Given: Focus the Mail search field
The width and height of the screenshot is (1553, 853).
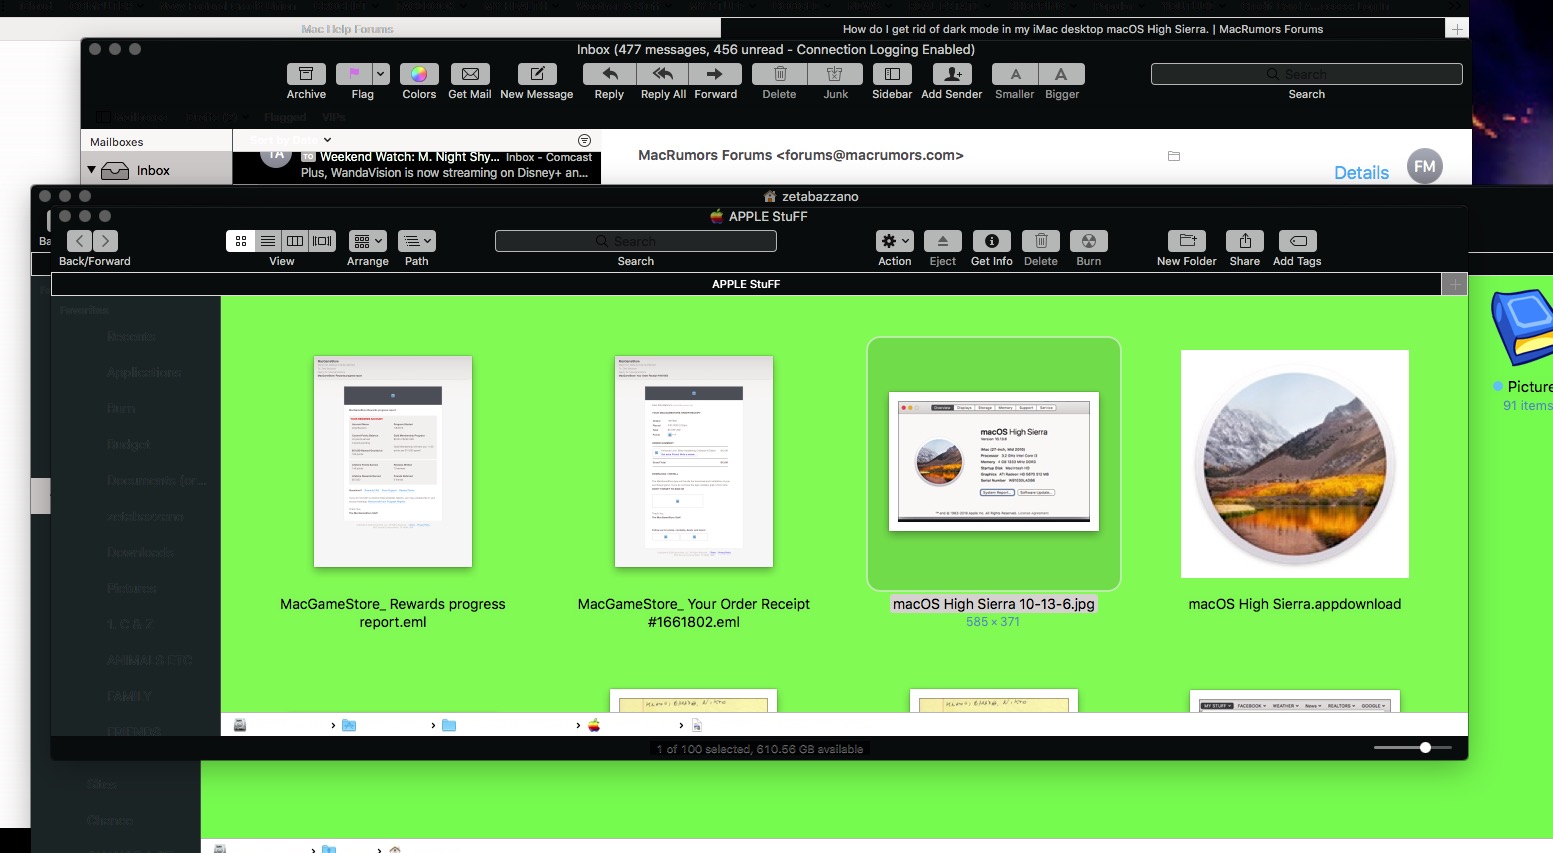Looking at the screenshot, I should 1306,74.
